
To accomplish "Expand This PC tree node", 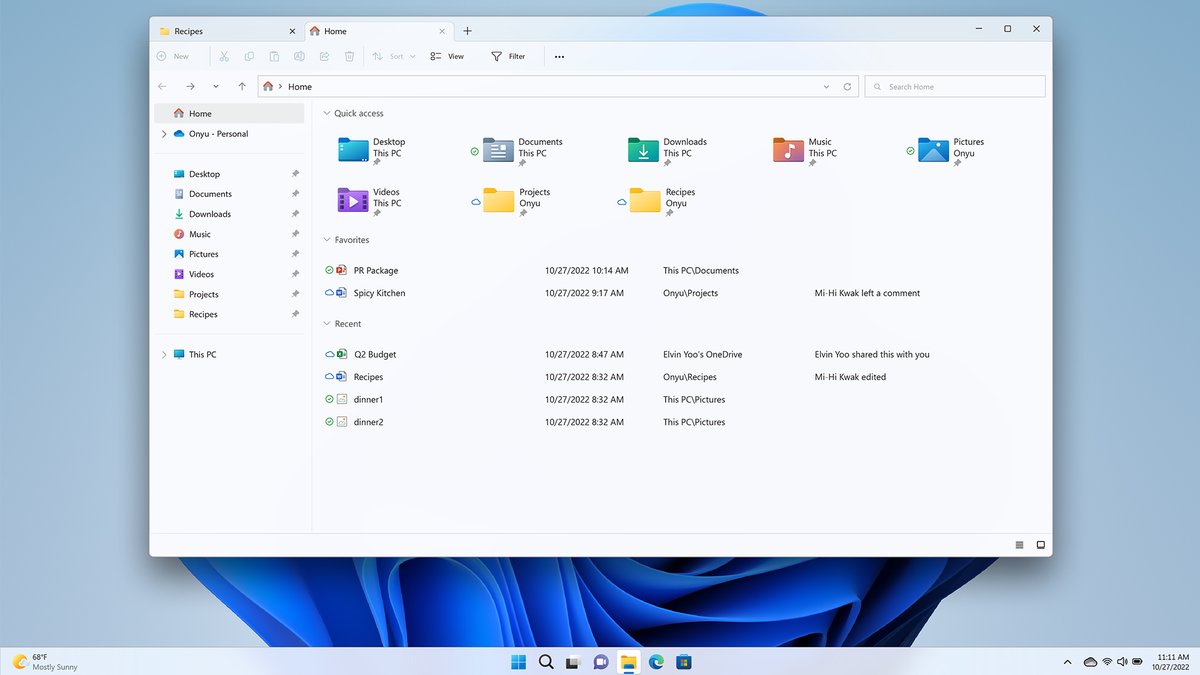I will (x=164, y=355).
